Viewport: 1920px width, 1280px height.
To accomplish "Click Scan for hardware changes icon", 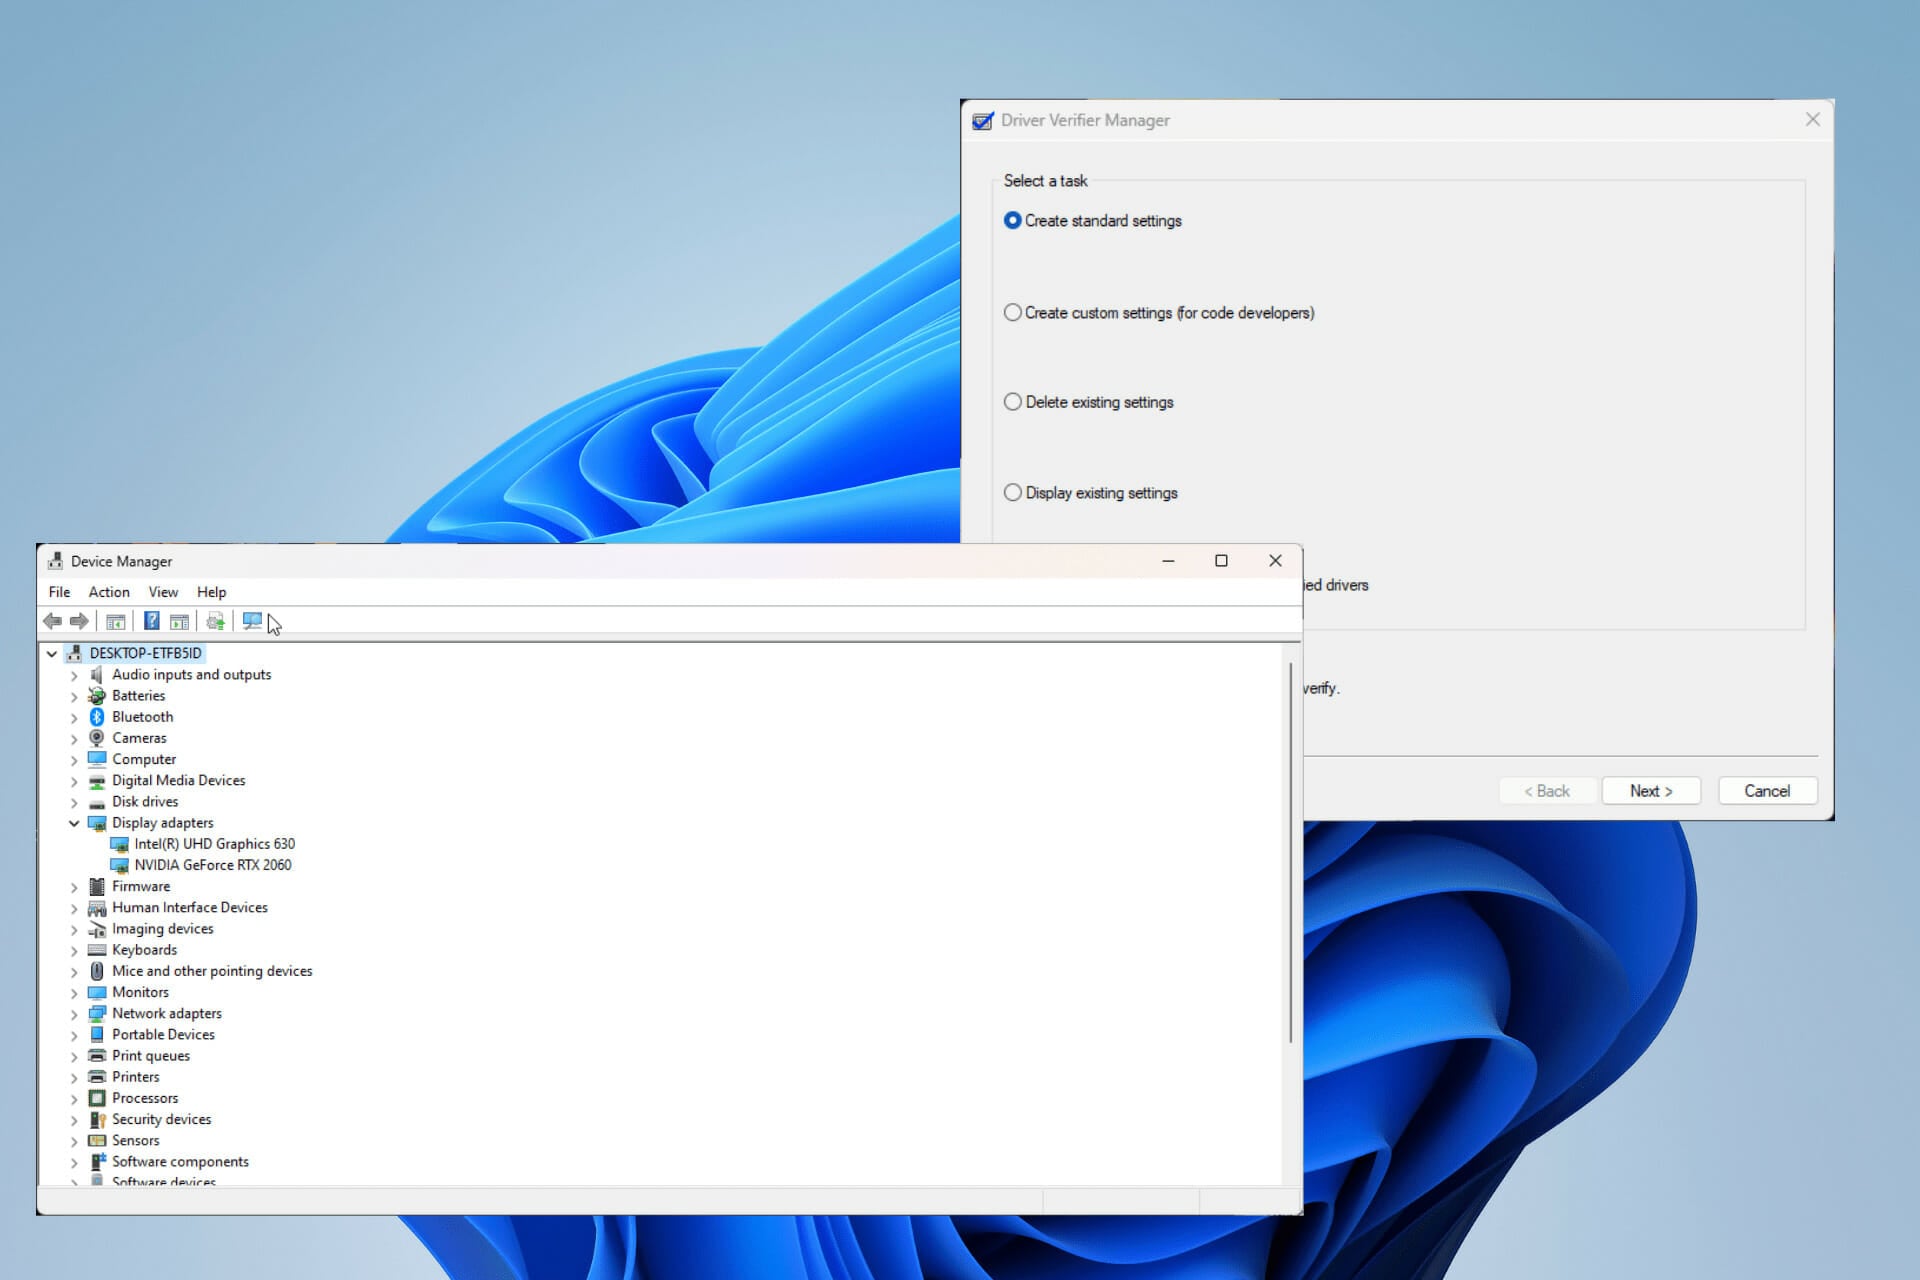I will pyautogui.click(x=252, y=621).
